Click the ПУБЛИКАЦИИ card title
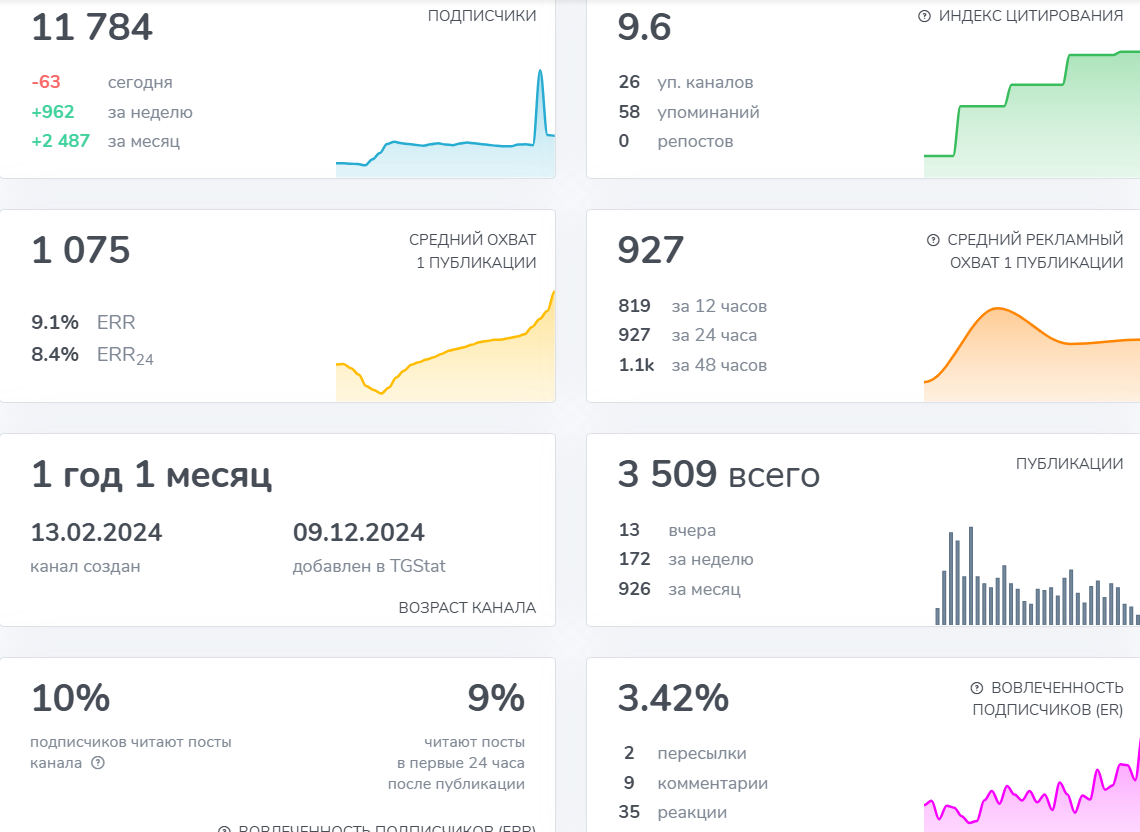 (x=1069, y=464)
